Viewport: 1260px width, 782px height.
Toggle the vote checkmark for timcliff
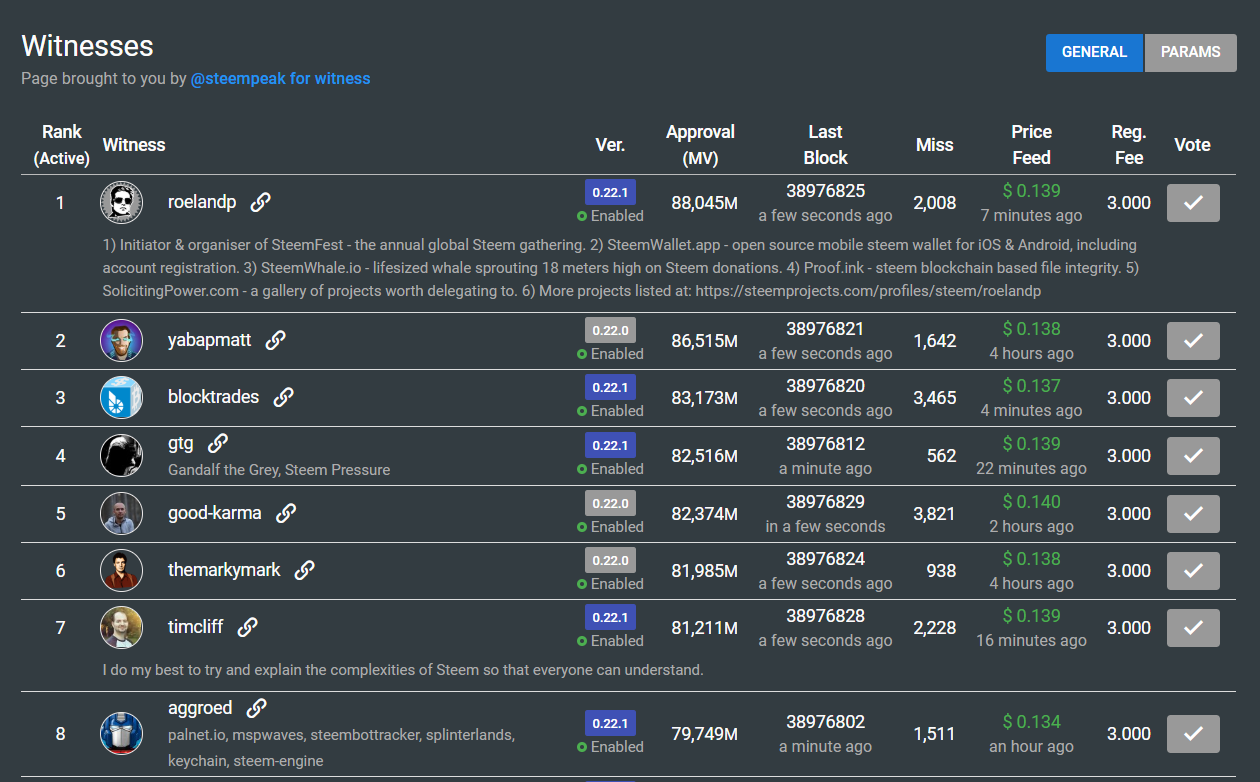click(1193, 628)
